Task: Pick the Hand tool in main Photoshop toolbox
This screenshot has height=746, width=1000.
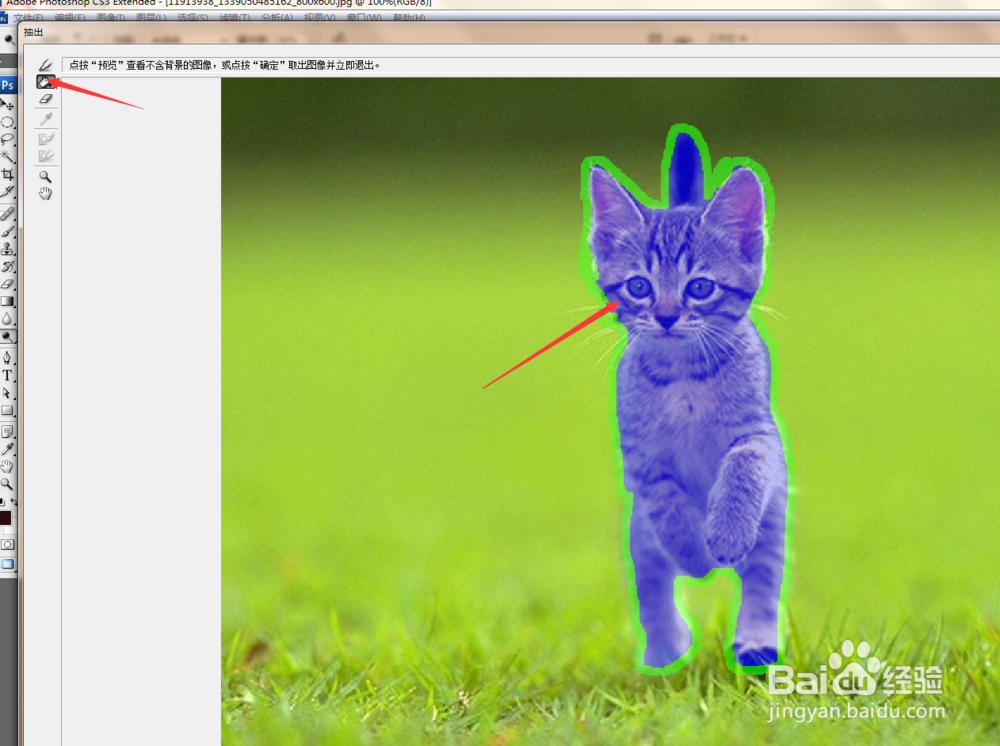Action: click(8, 466)
